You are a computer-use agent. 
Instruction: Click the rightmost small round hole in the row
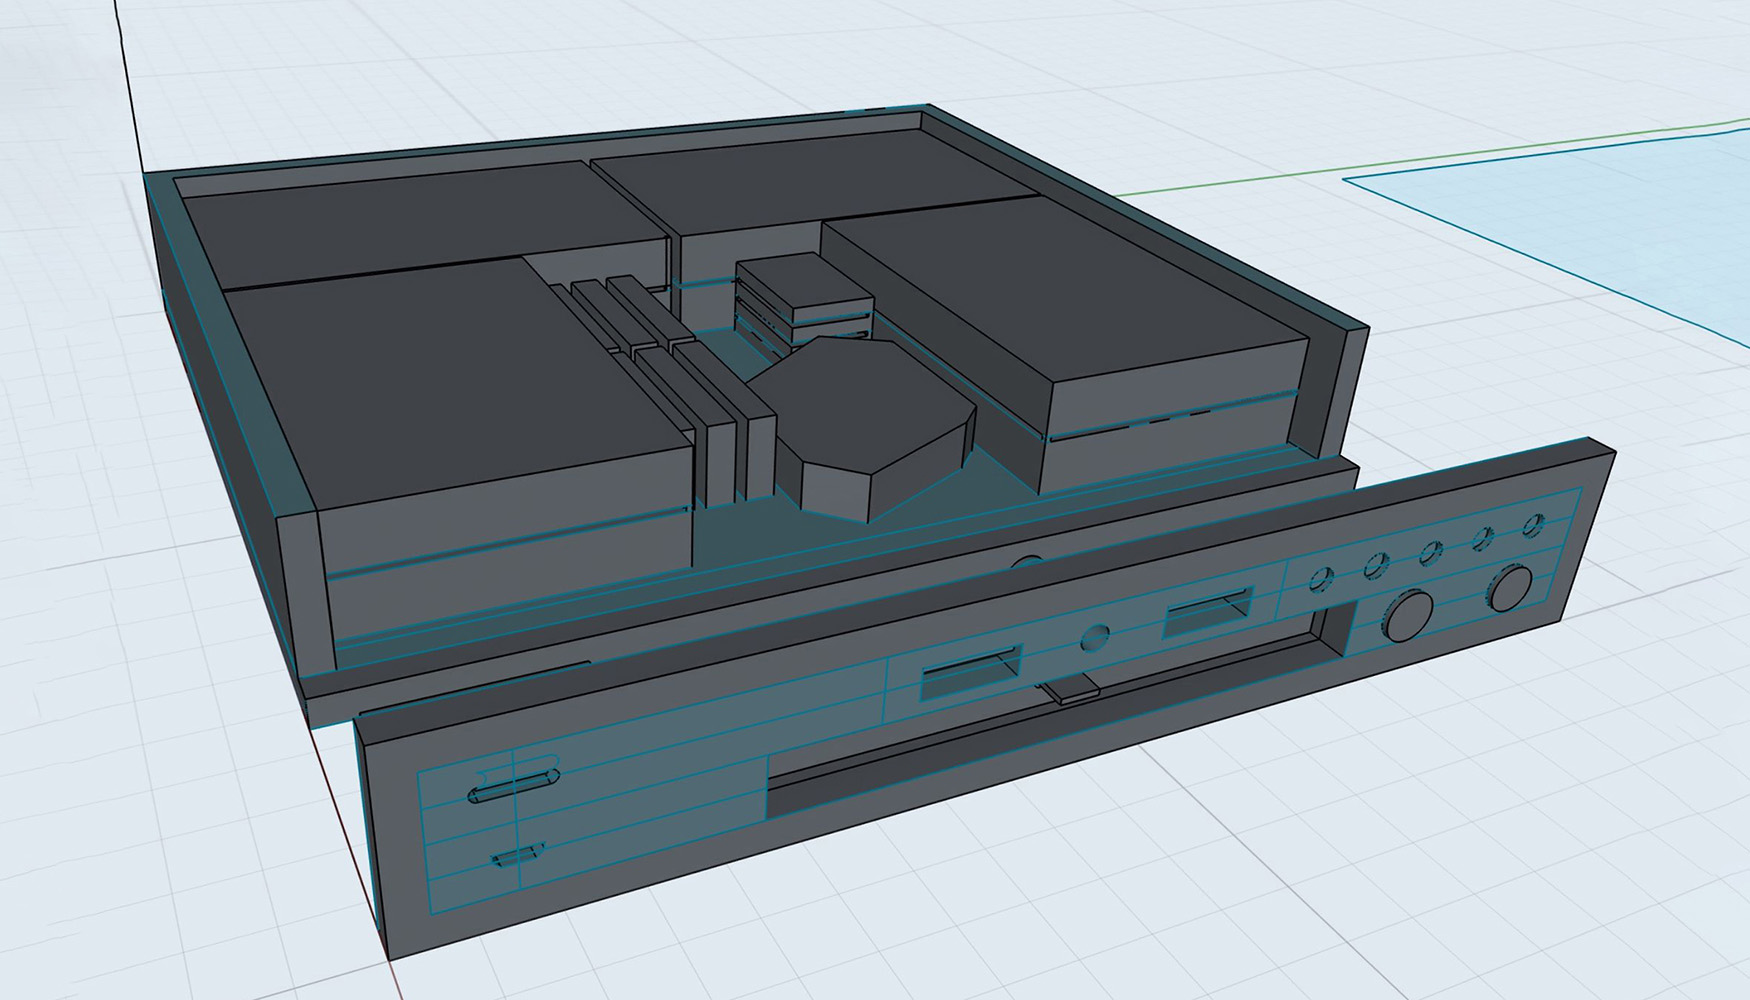(1534, 524)
